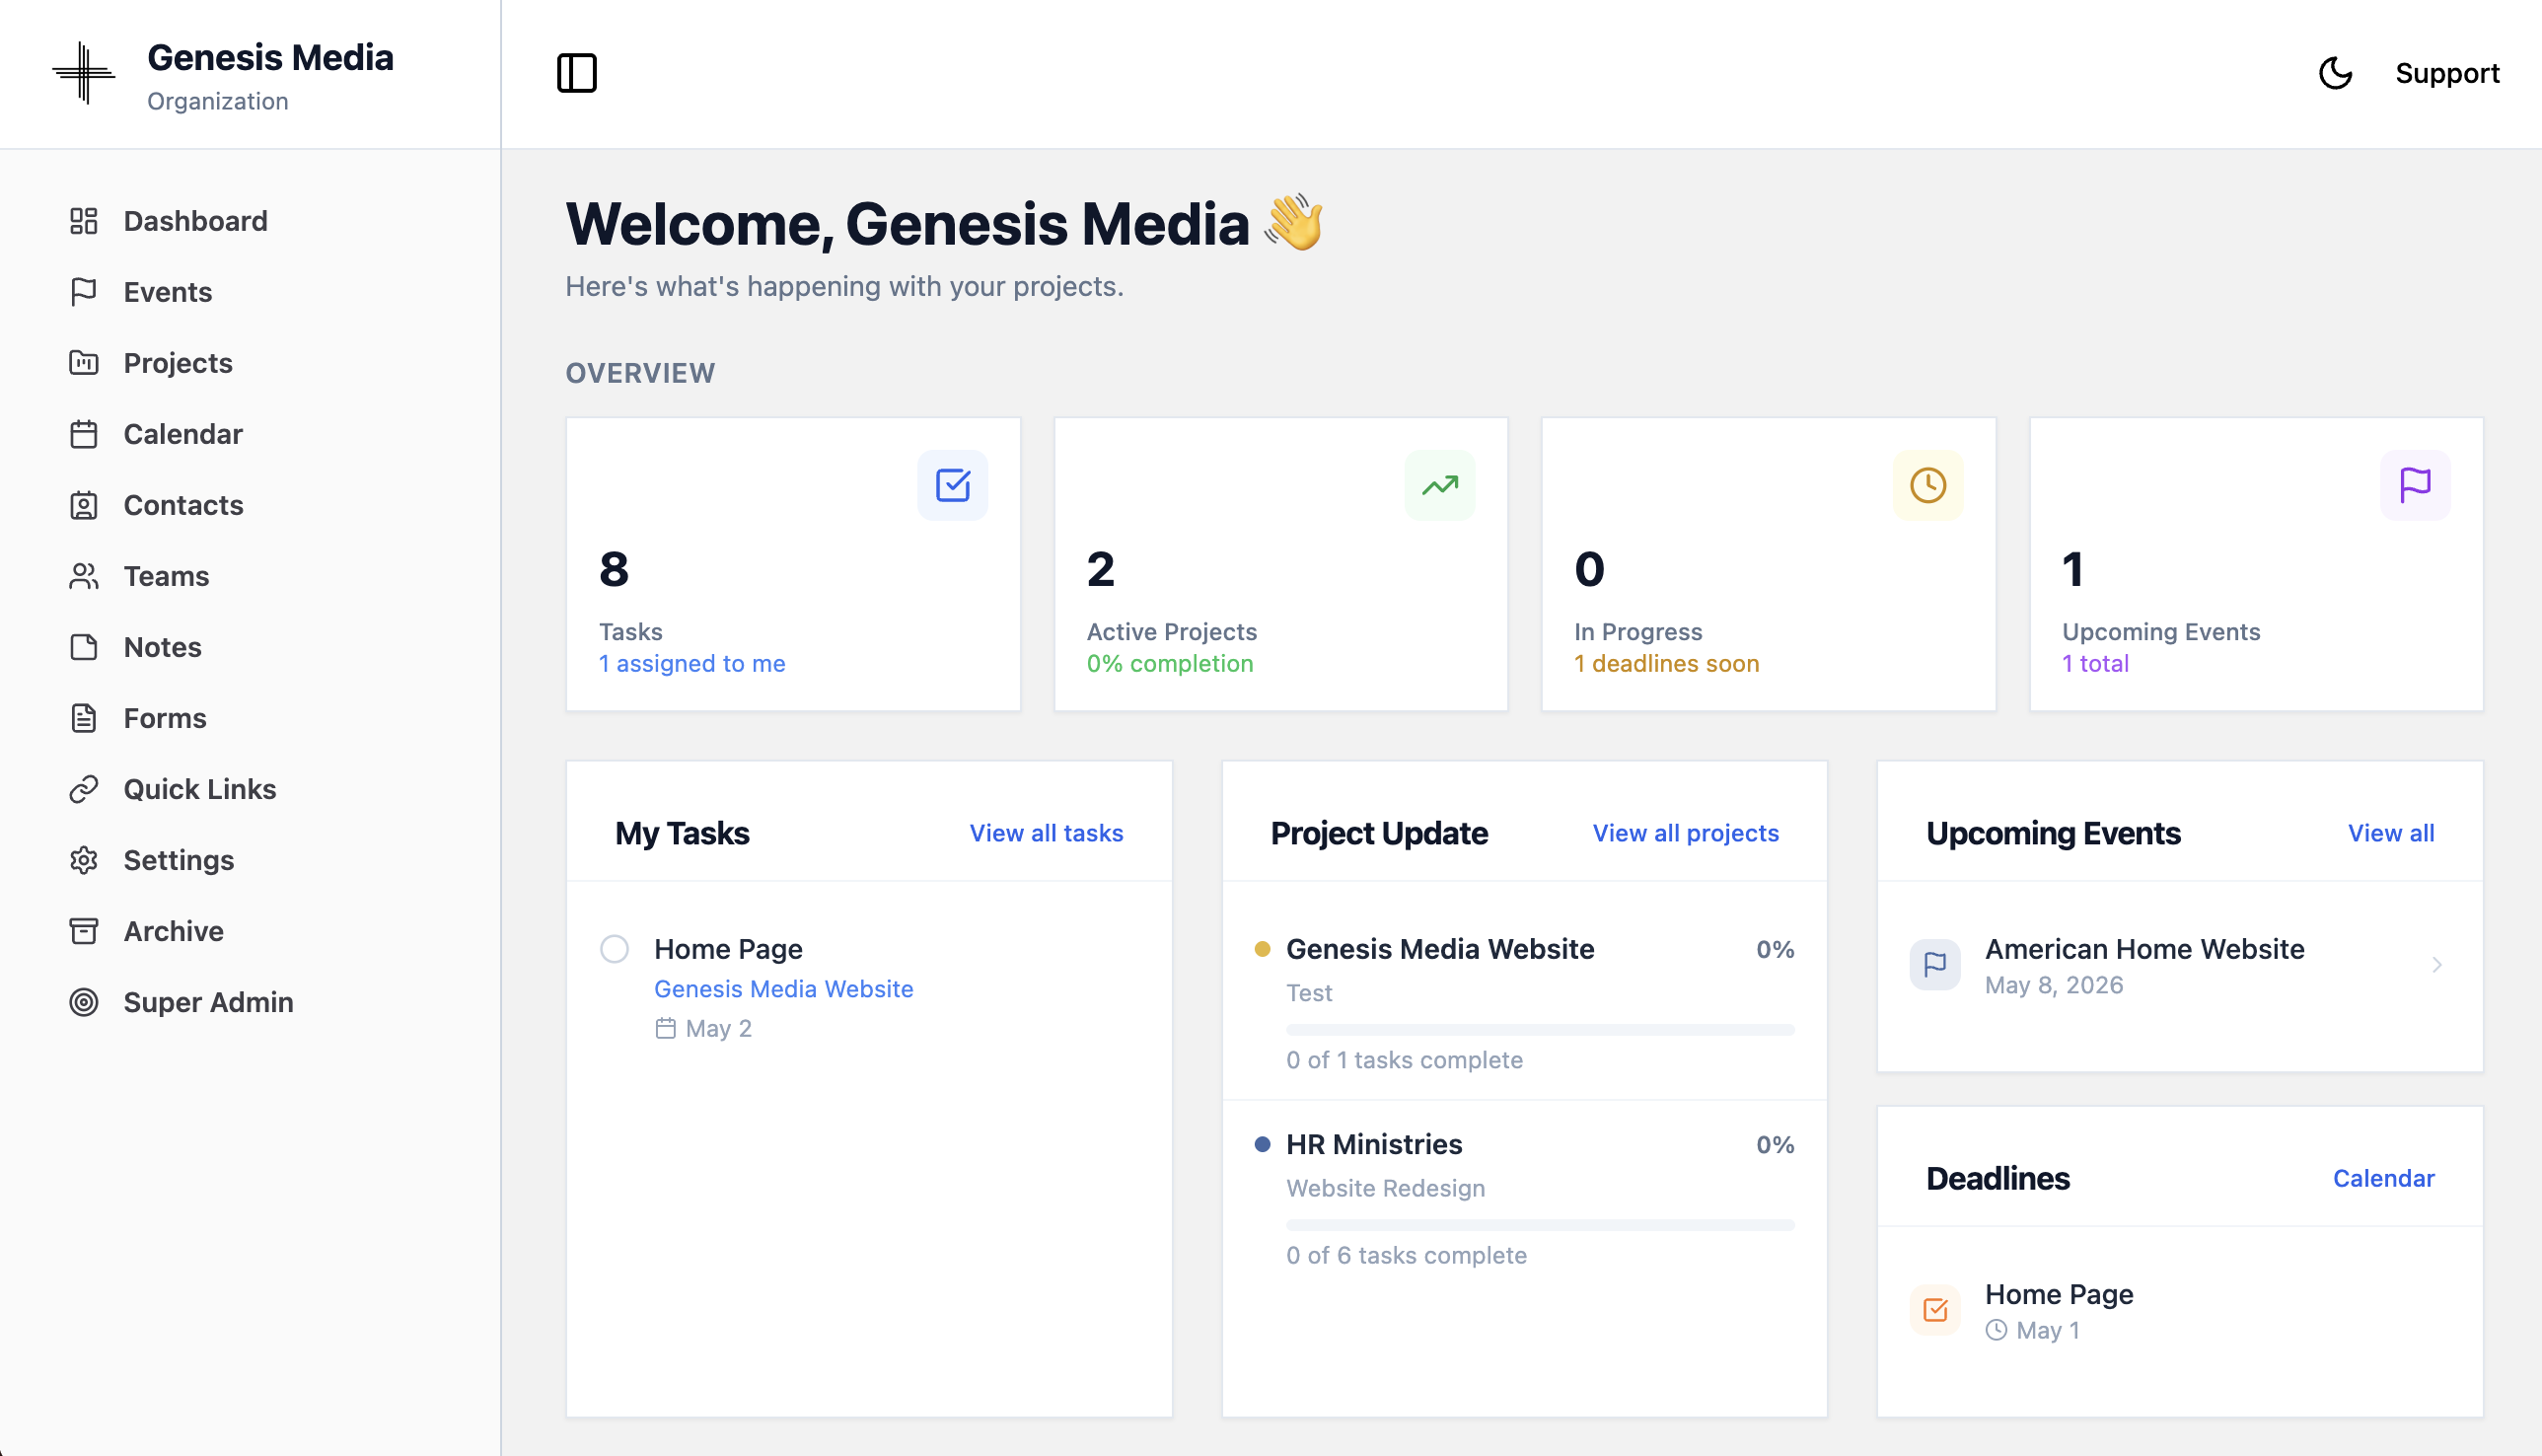Click the Forms document icon
Viewport: 2542px width, 1456px height.
pos(84,718)
